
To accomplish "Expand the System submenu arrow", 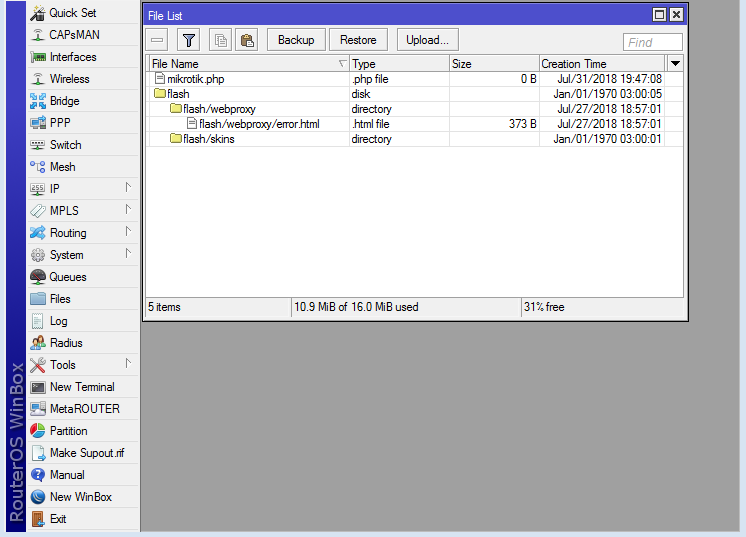I will pos(128,253).
